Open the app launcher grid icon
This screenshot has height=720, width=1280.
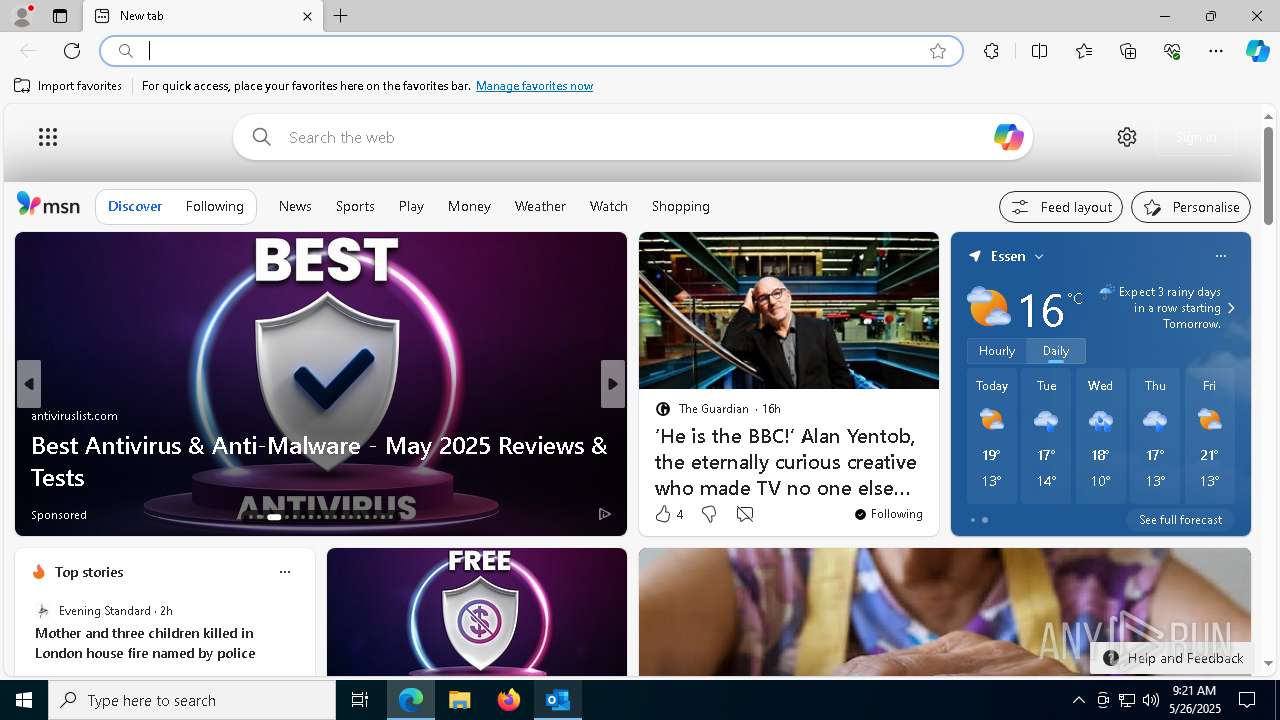[x=48, y=137]
